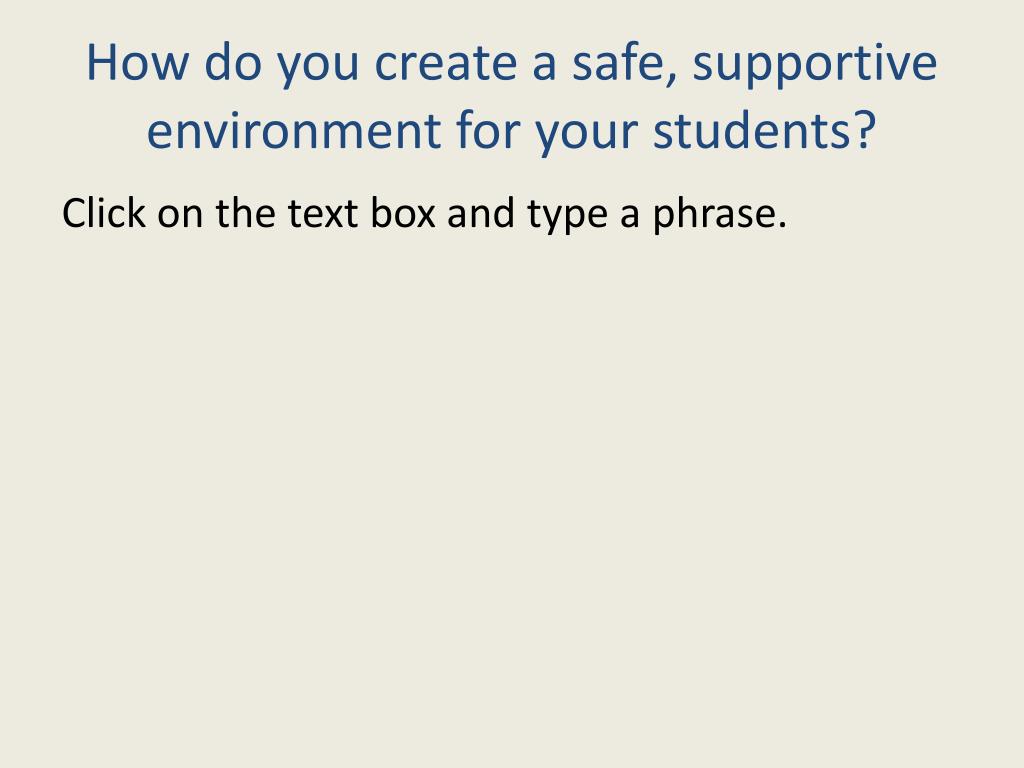
Task: Click the 'Click on the text box' instruction line
Action: tap(424, 214)
